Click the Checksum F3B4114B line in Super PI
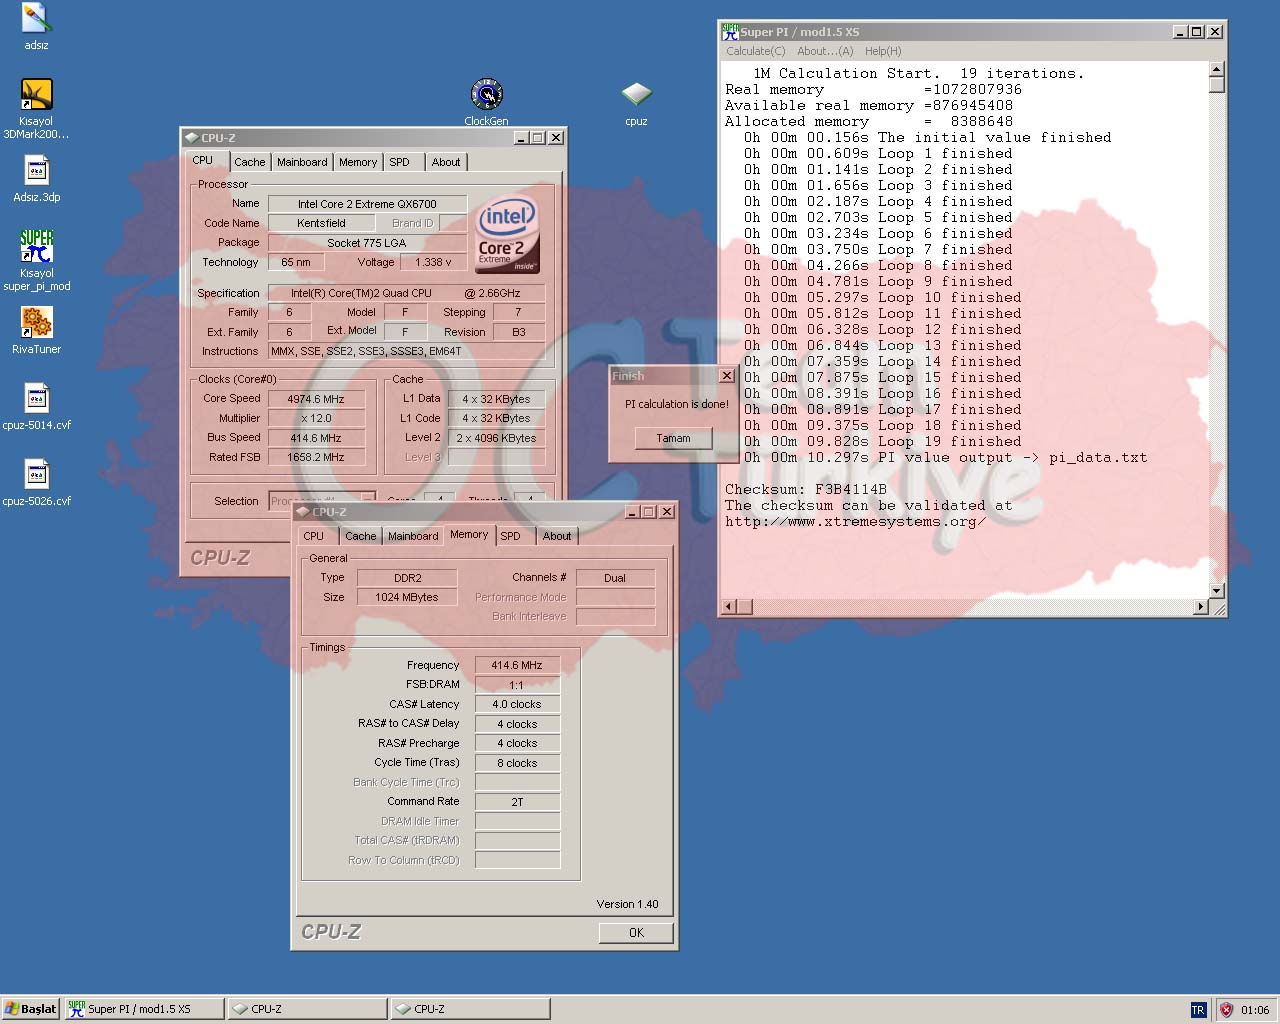This screenshot has width=1280, height=1024. click(x=806, y=490)
